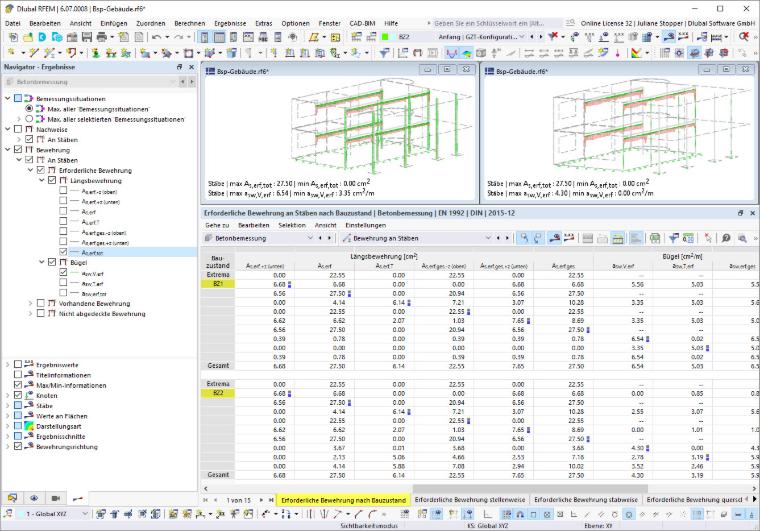Enable the Vorhandene Bewehrung checkbox
The width and height of the screenshot is (760, 531).
pyautogui.click(x=41, y=303)
